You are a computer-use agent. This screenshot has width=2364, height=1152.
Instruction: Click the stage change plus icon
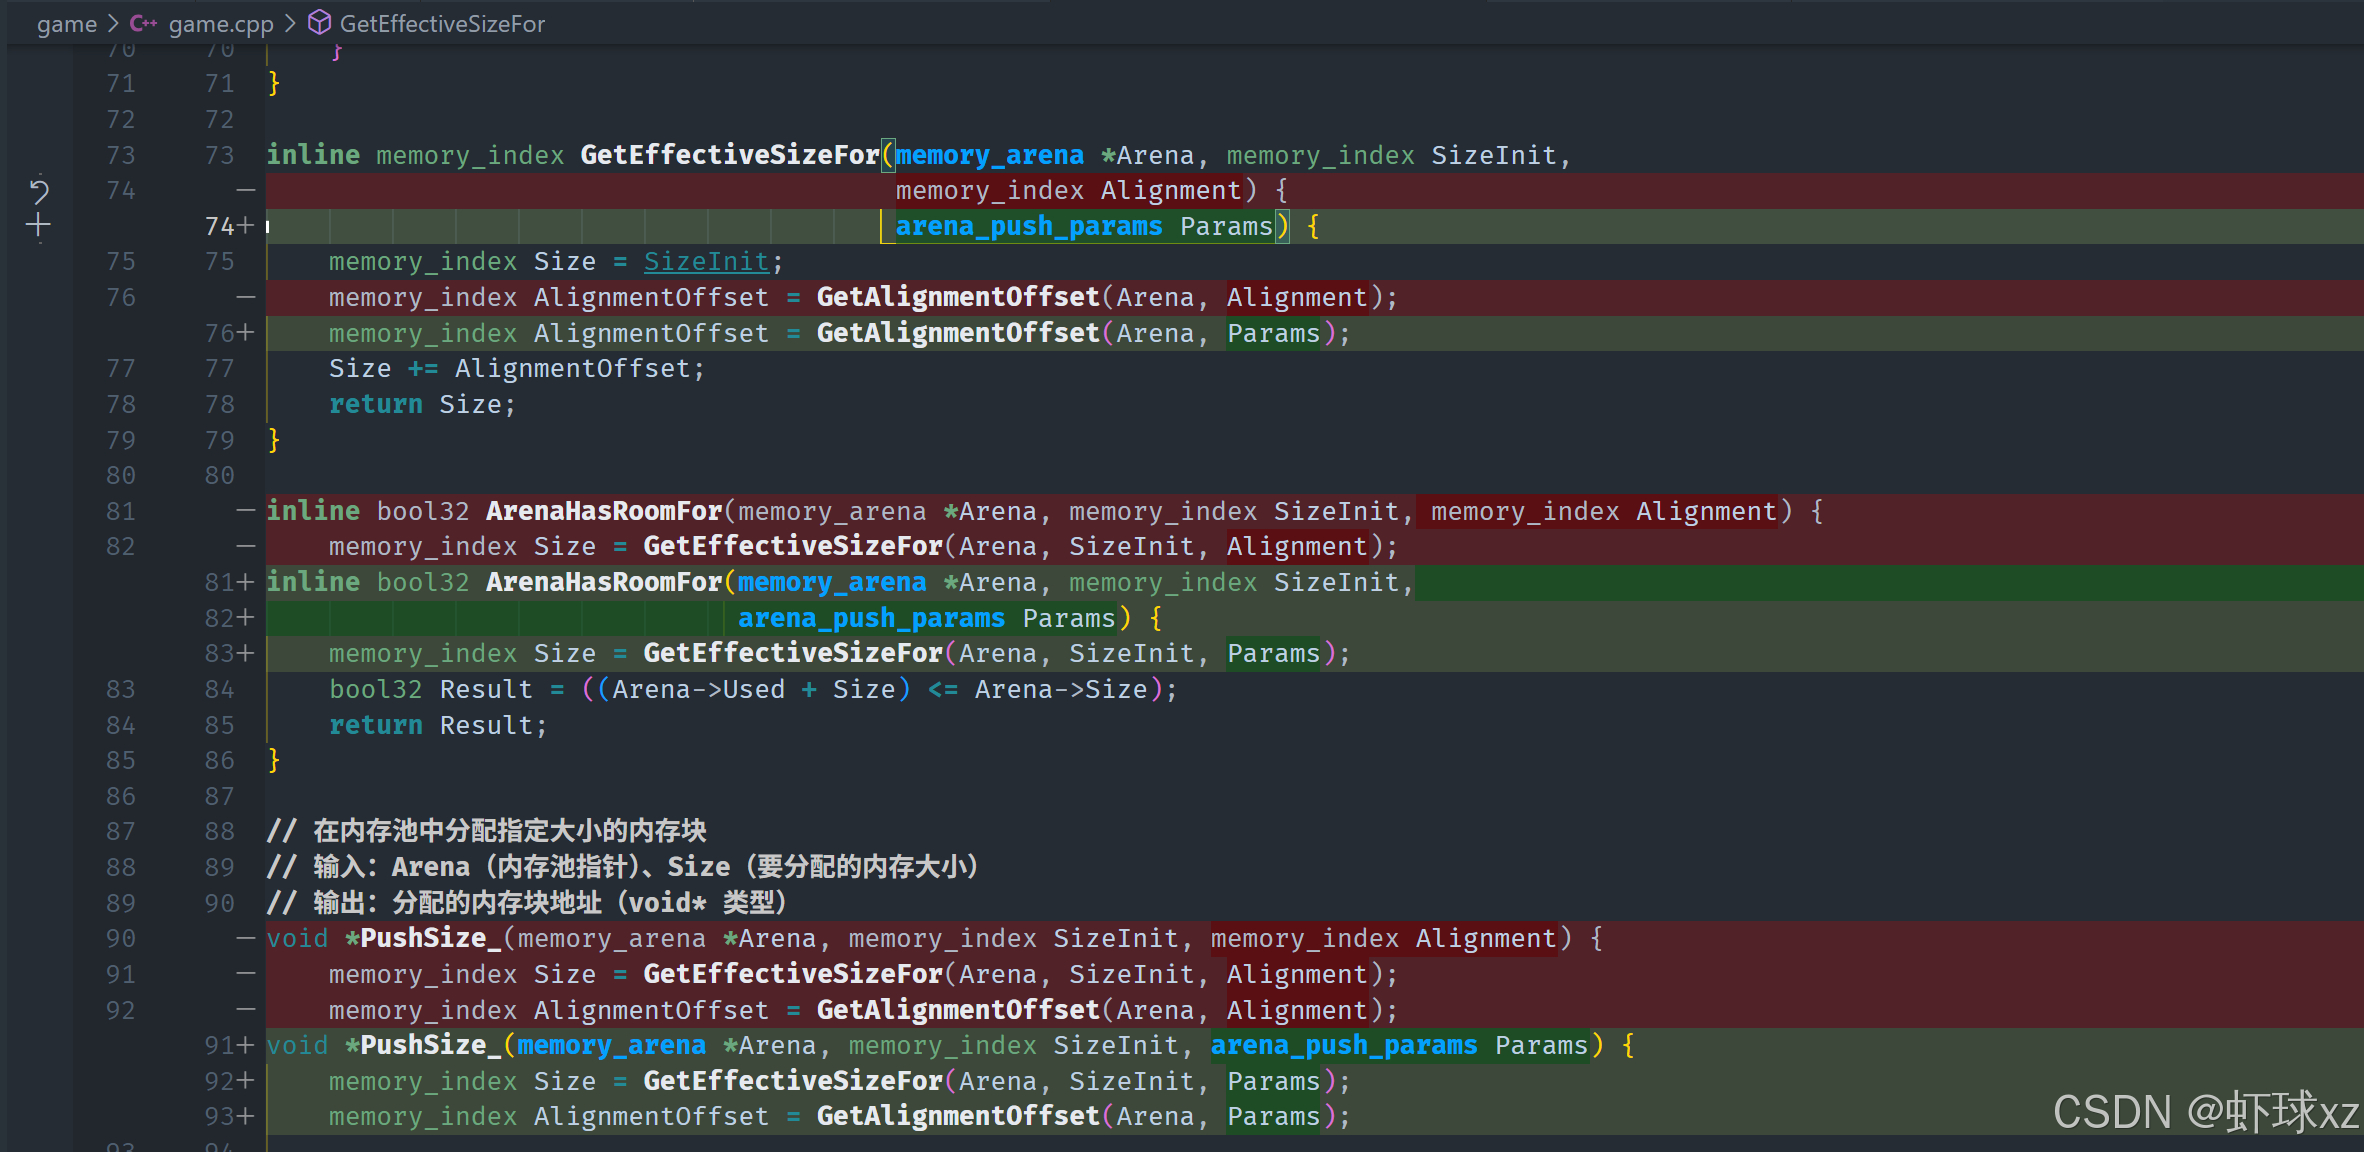[x=38, y=225]
